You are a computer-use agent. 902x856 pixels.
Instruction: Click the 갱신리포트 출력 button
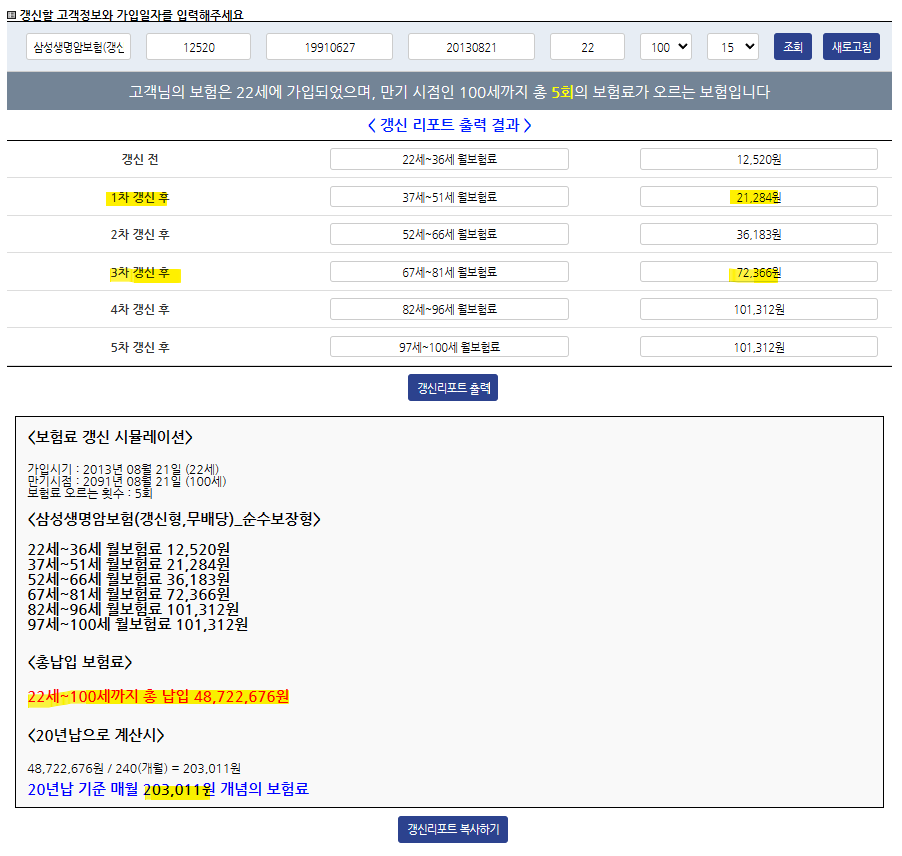tap(452, 388)
